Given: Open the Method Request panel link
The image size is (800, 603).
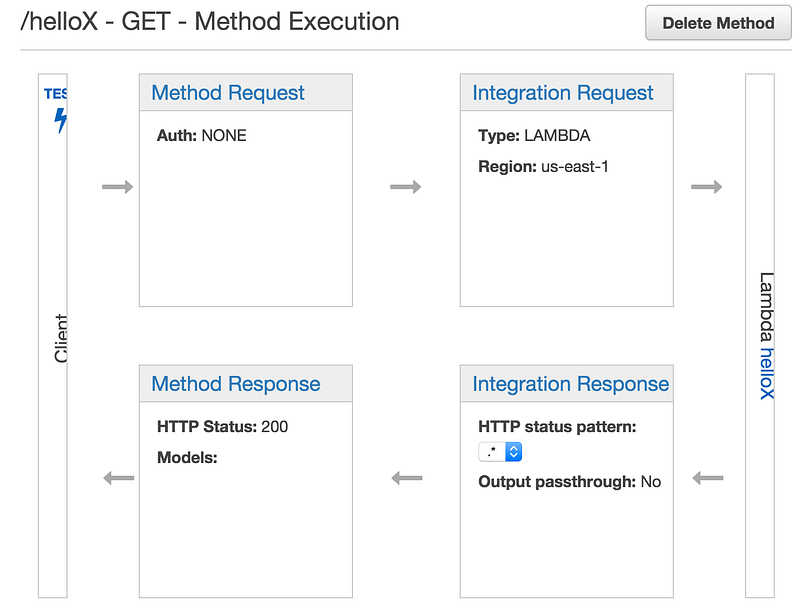Looking at the screenshot, I should [228, 93].
